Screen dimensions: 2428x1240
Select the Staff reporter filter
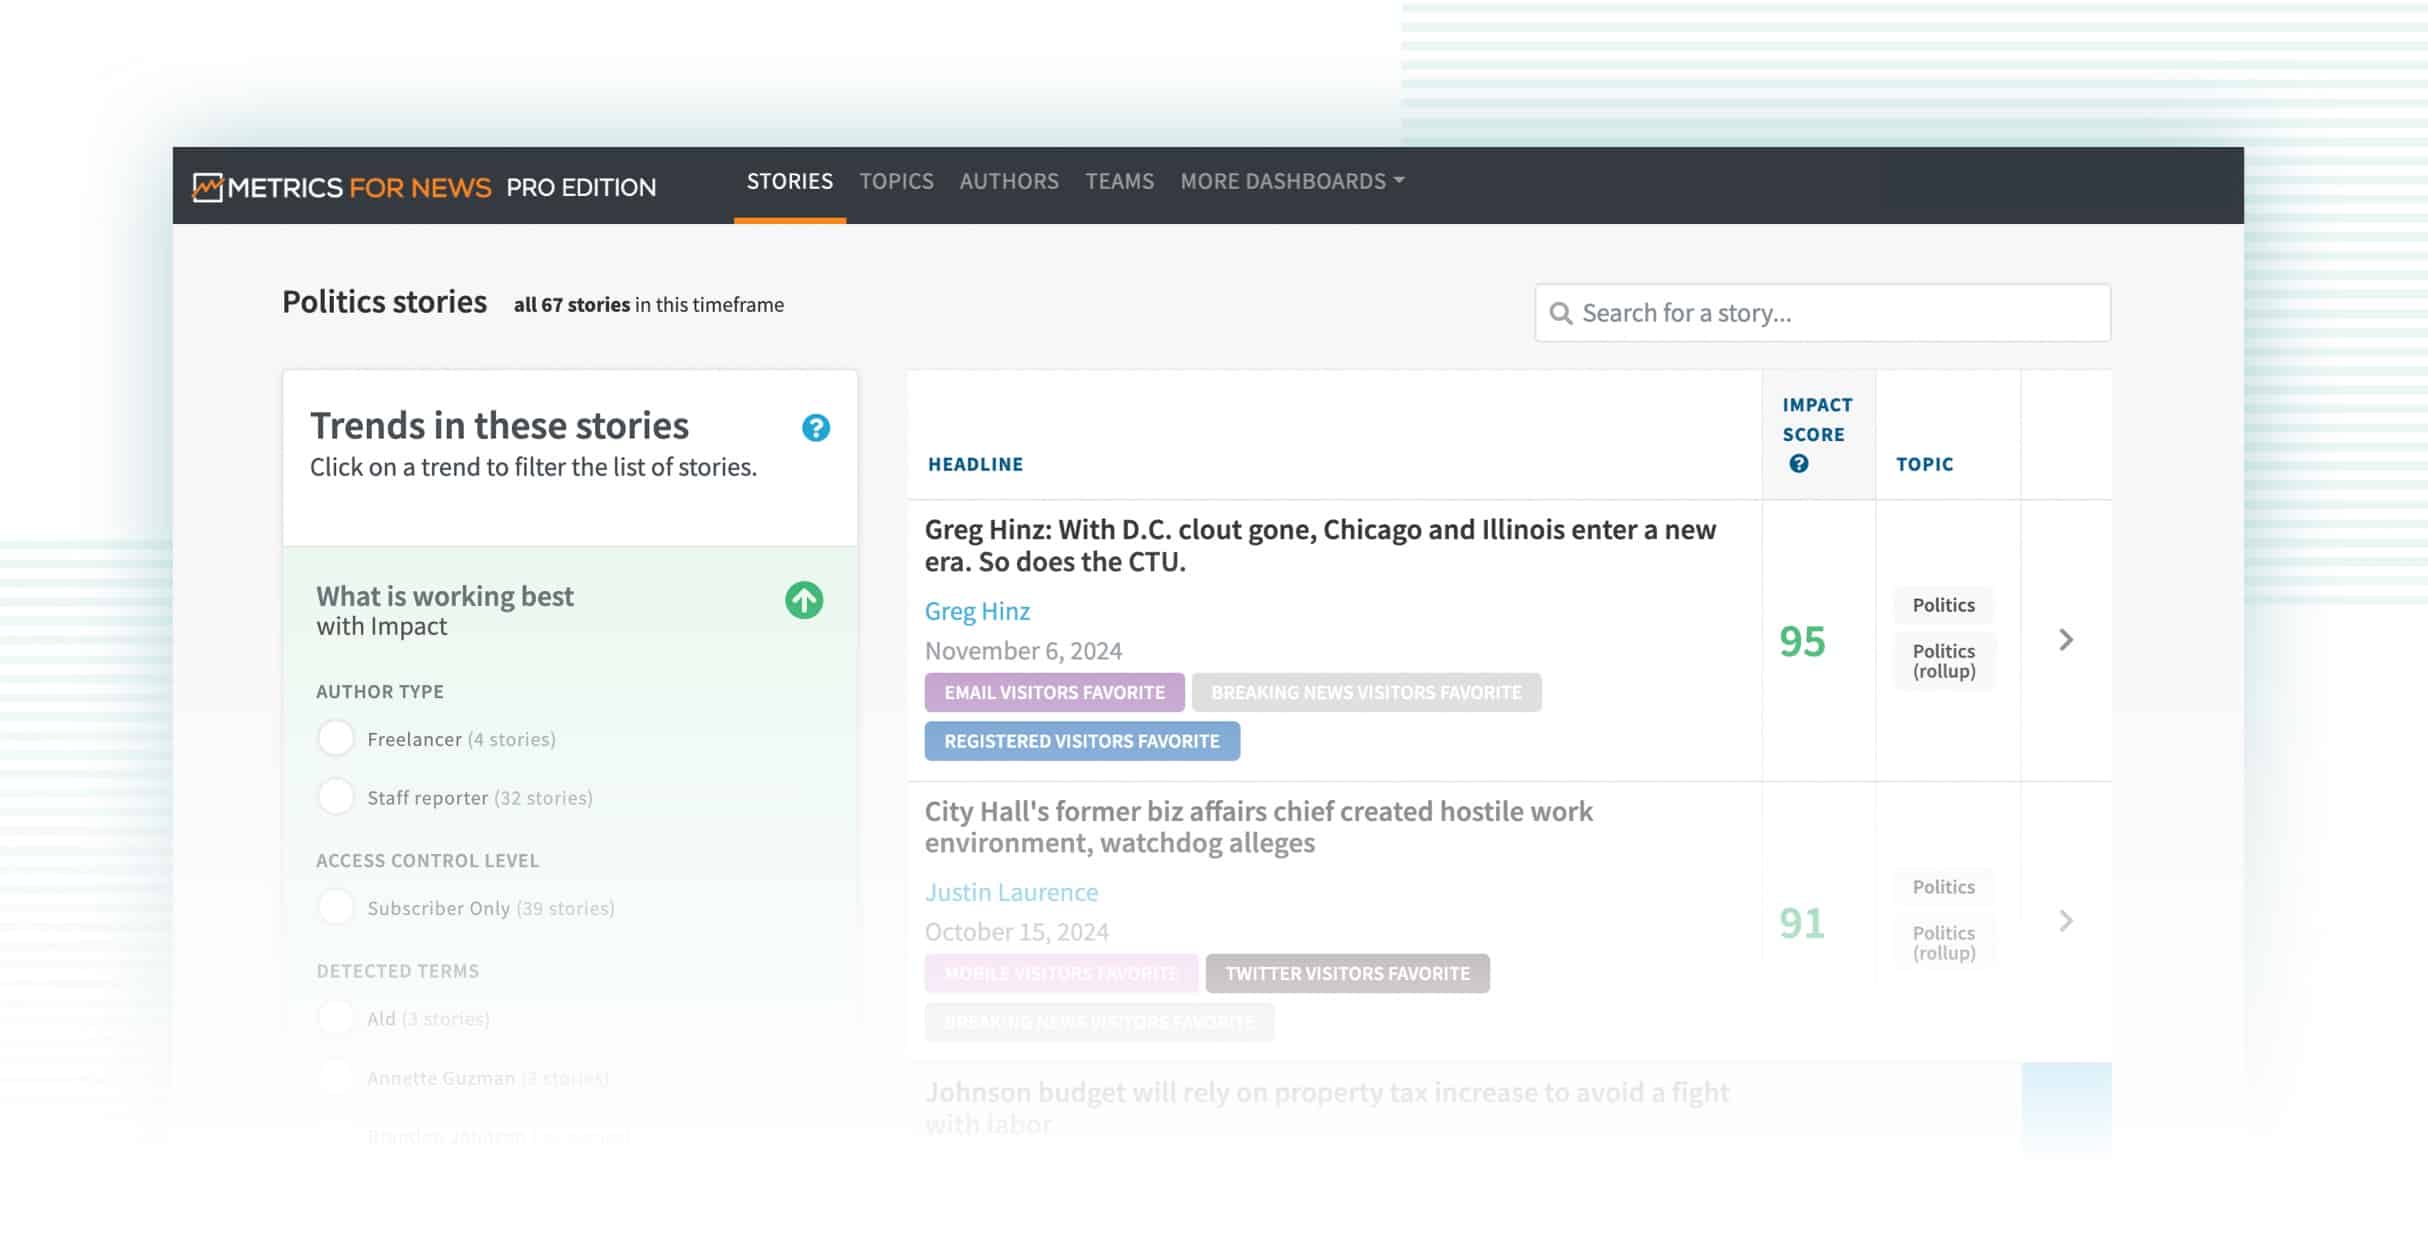point(336,797)
